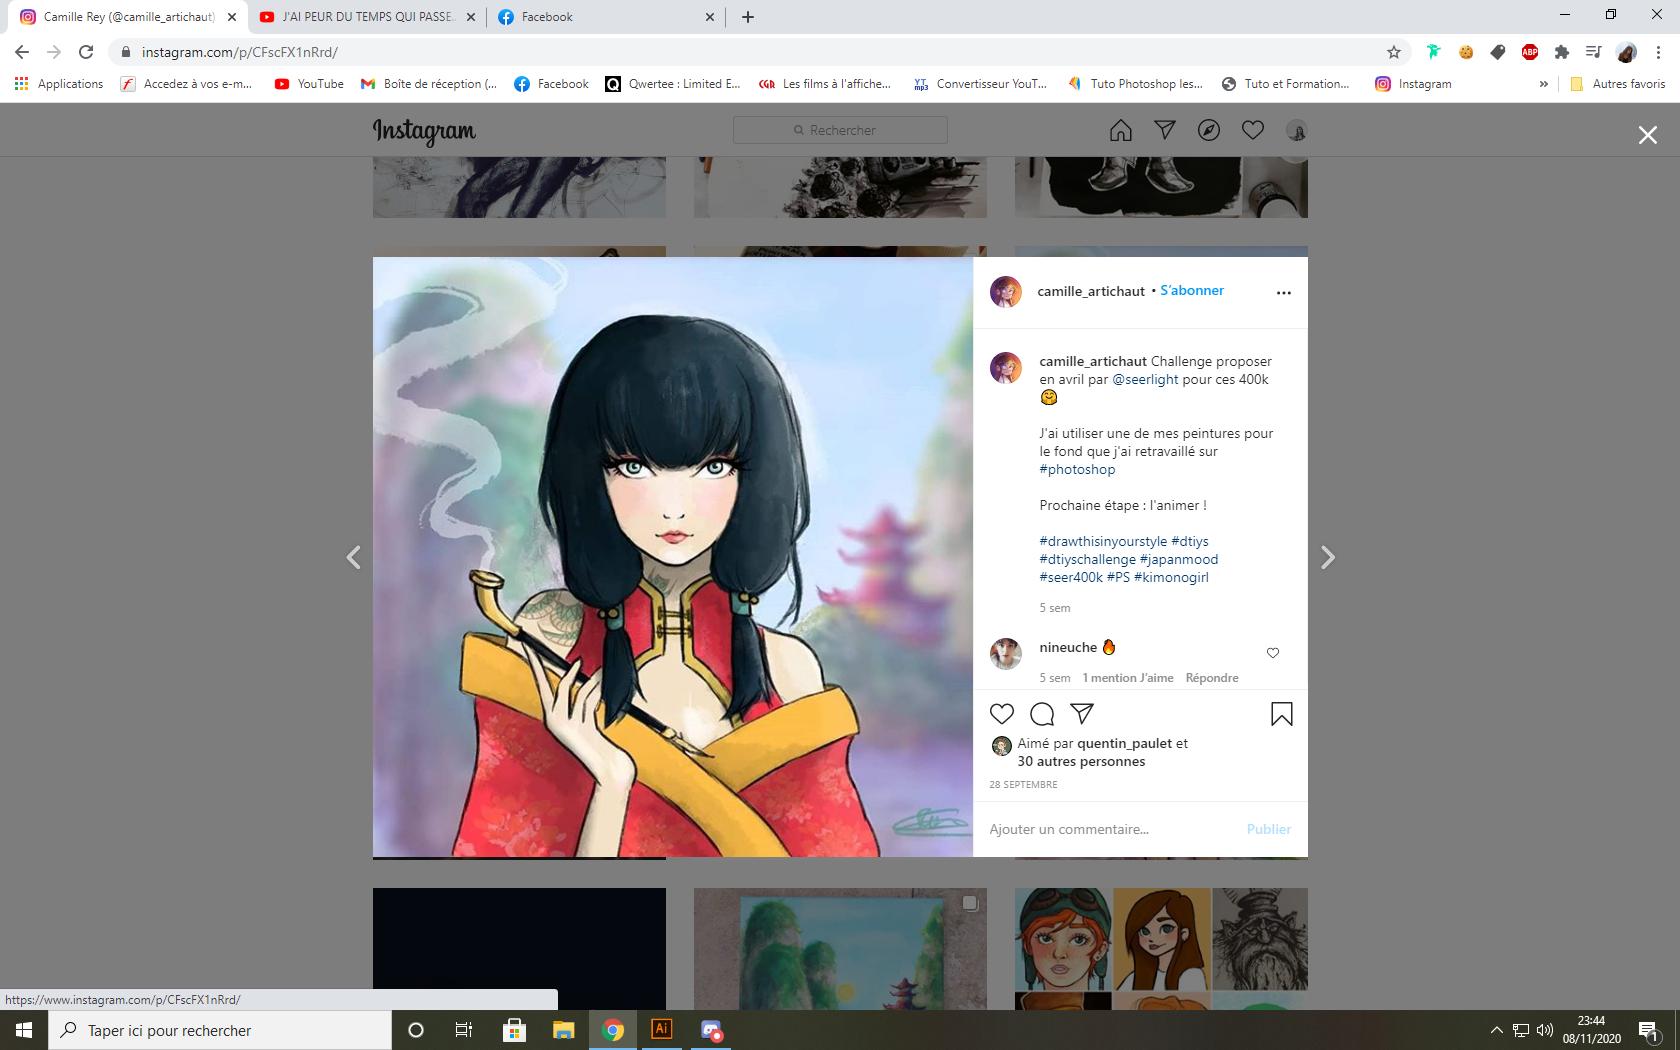
Task: Expand hidden bookmarks chevron
Action: click(x=1543, y=84)
